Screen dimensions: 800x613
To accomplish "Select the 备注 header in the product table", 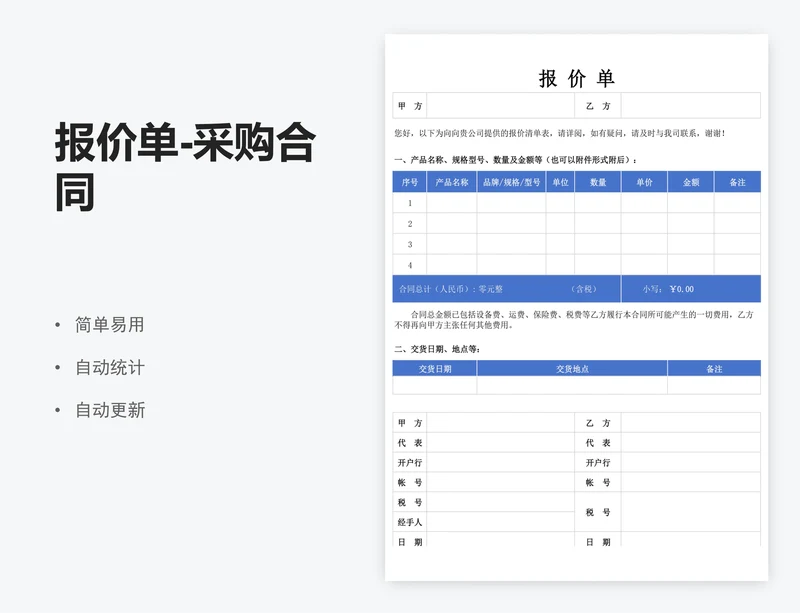I will (737, 182).
